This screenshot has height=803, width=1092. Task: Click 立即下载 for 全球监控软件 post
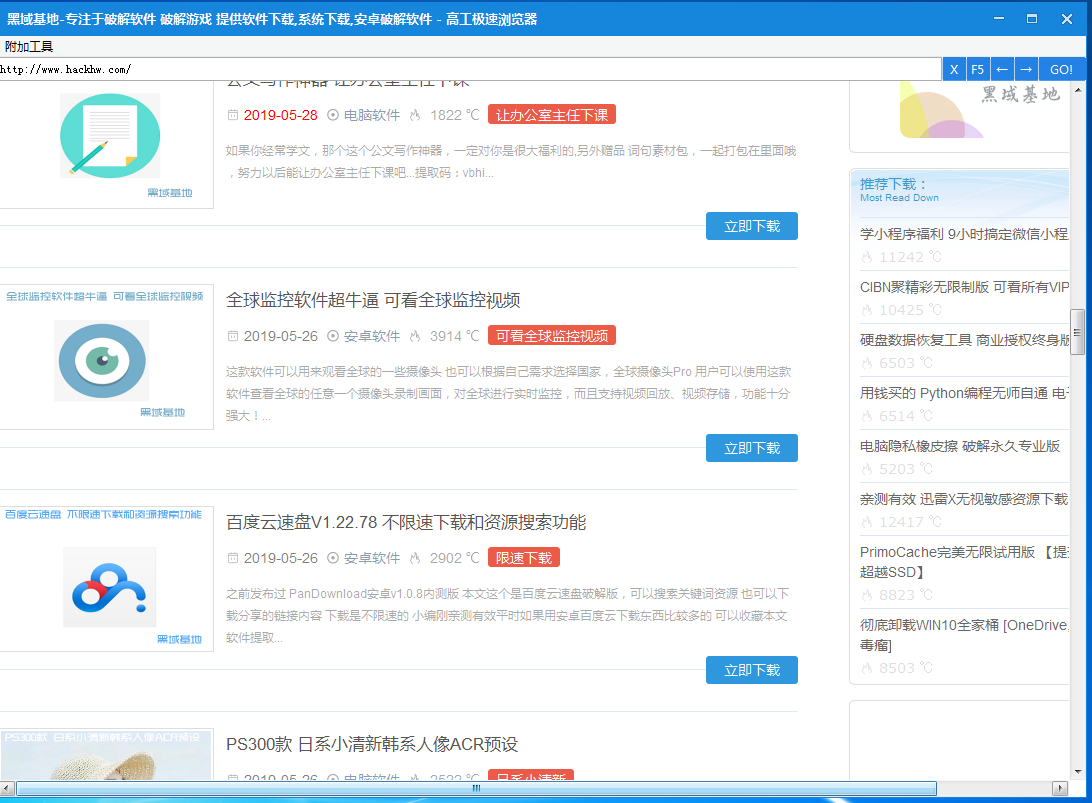[751, 448]
